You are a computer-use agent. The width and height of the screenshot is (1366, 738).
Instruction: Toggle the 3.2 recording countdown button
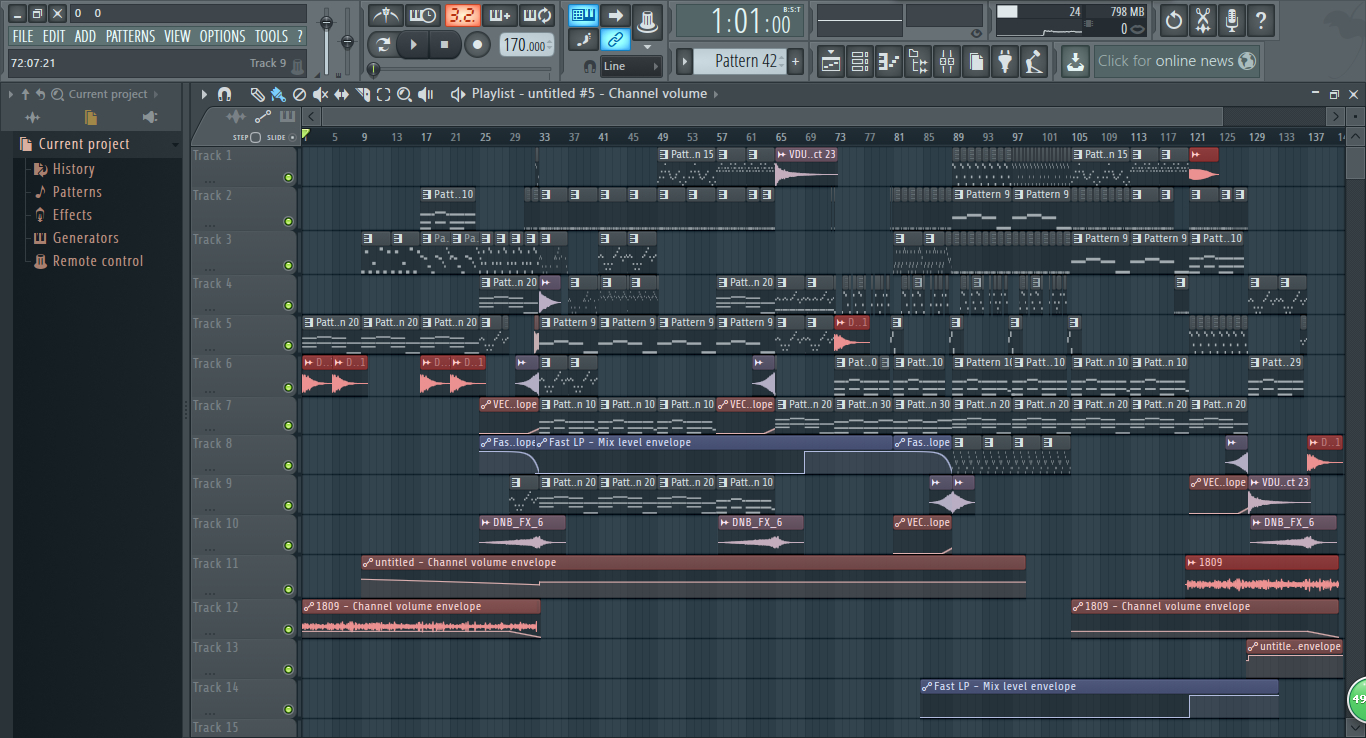[x=462, y=15]
